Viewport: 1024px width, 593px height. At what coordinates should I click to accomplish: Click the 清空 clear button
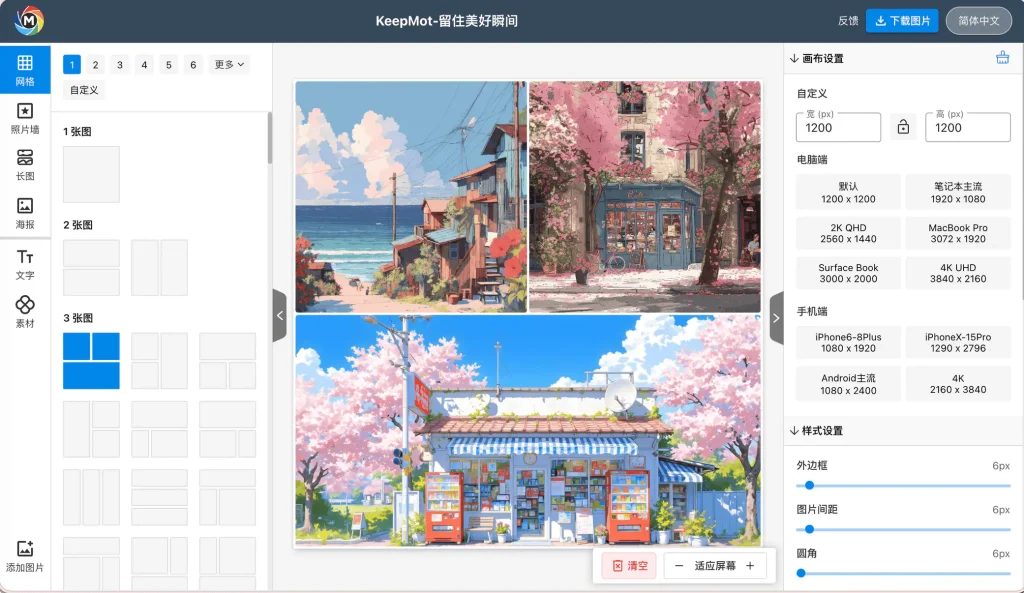[x=629, y=566]
